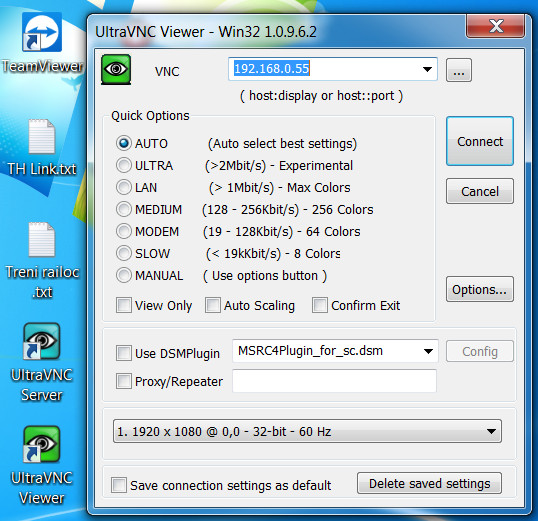Select the AUTO quick option
Image resolution: width=538 pixels, height=521 pixels.
pyautogui.click(x=124, y=143)
